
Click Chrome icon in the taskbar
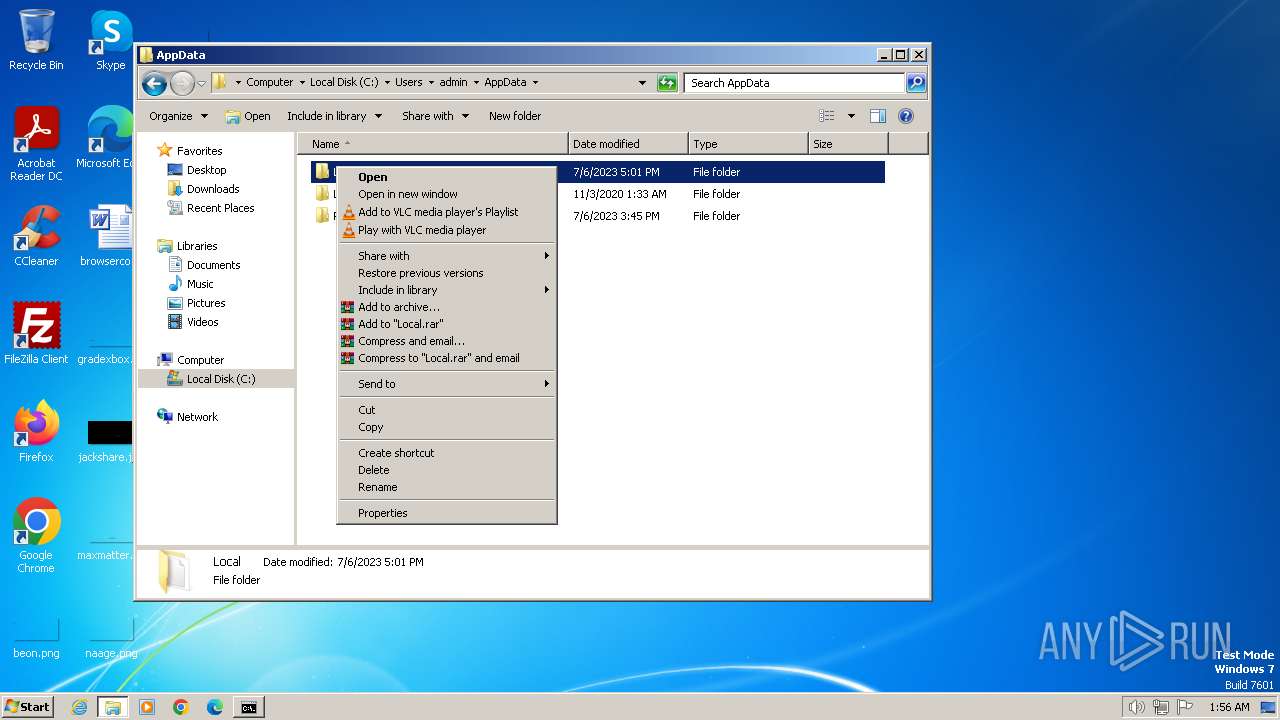181,707
